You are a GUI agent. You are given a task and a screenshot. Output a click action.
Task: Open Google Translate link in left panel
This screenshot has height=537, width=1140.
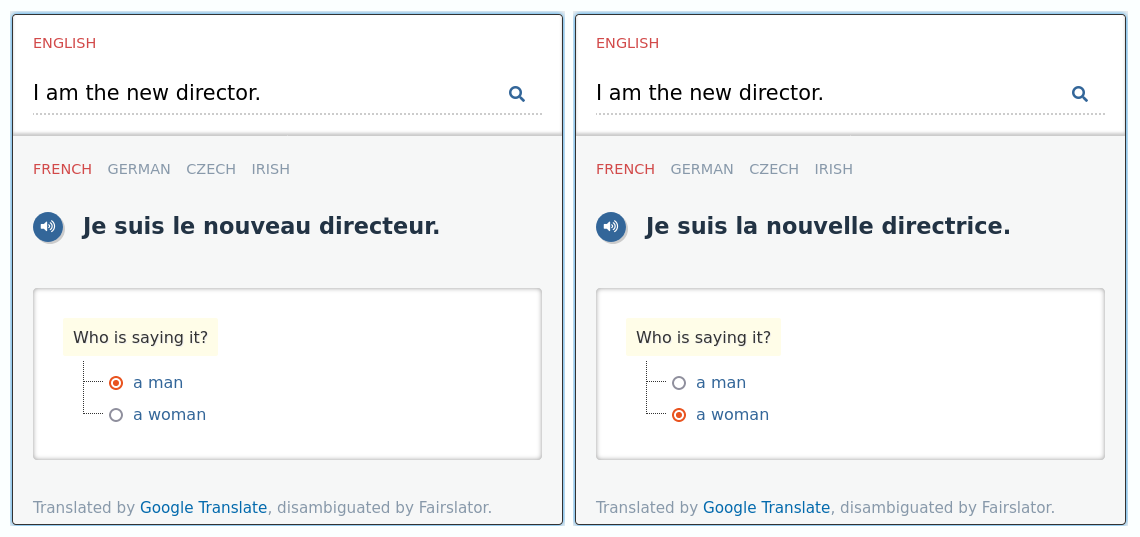coord(203,508)
